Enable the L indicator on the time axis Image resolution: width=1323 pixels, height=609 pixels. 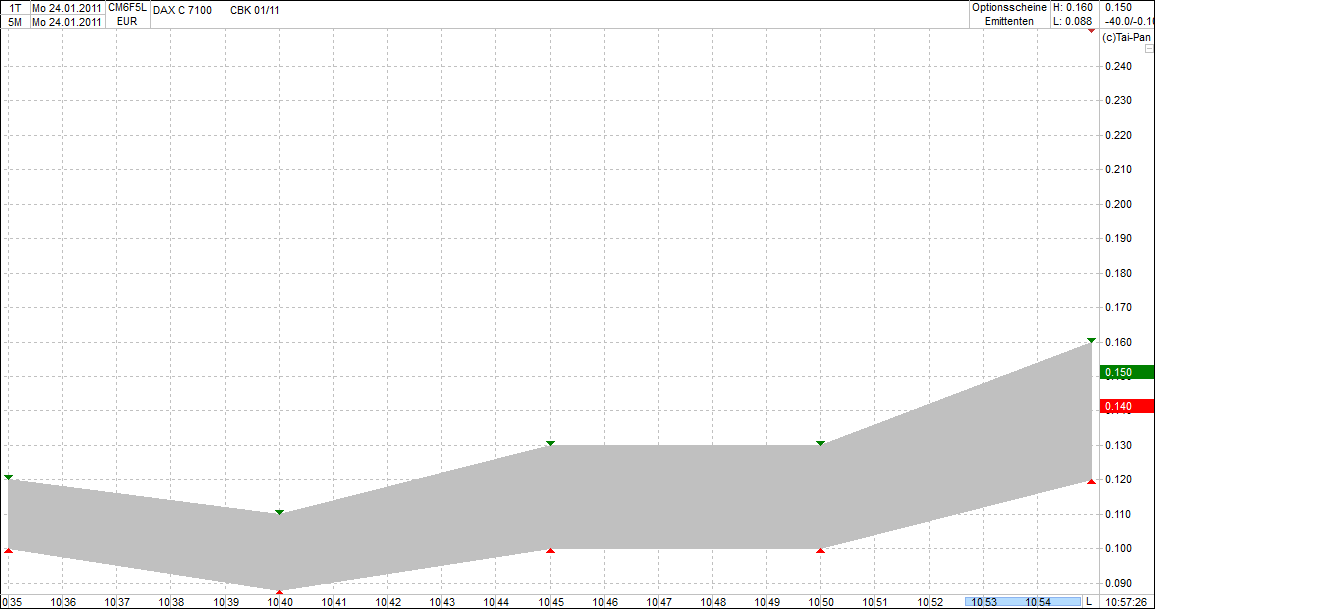pos(1089,601)
